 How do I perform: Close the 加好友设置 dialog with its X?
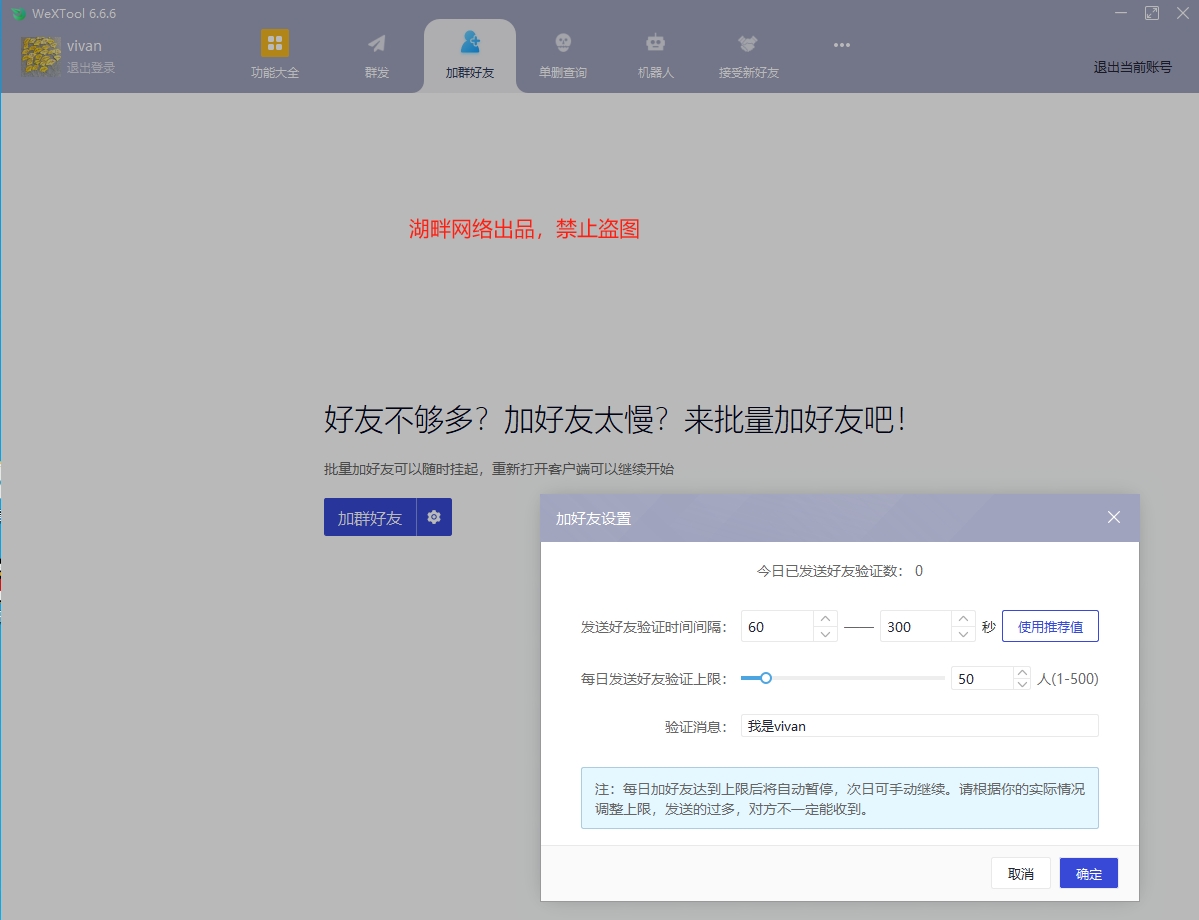tap(1113, 517)
